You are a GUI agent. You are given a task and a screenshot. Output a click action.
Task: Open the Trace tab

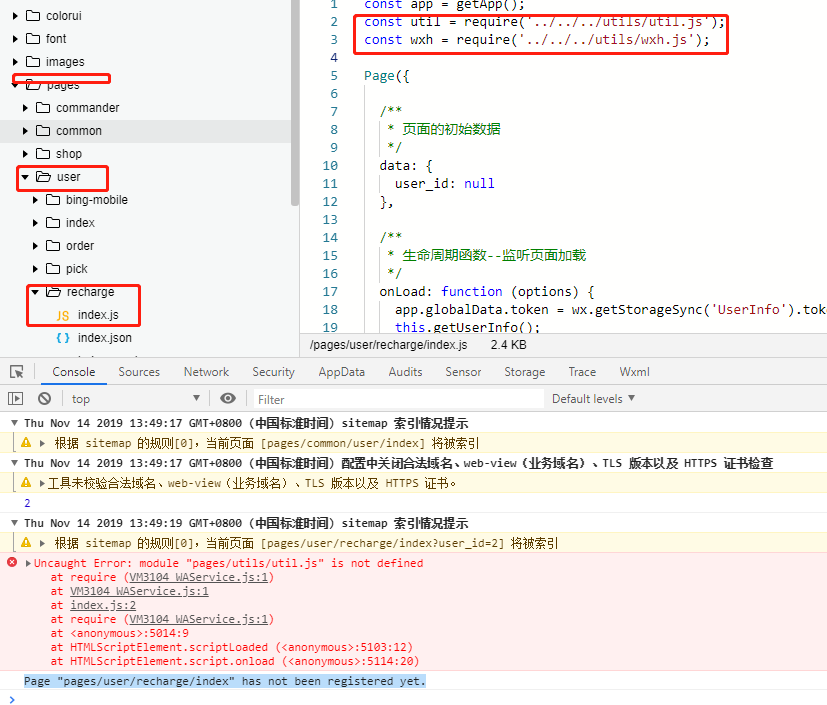click(x=582, y=372)
